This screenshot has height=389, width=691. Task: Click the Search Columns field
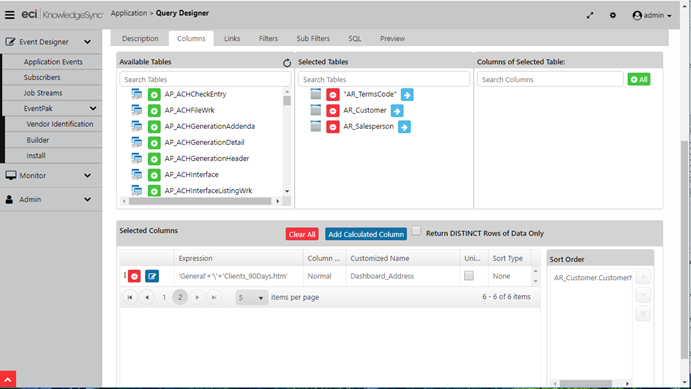pyautogui.click(x=550, y=79)
